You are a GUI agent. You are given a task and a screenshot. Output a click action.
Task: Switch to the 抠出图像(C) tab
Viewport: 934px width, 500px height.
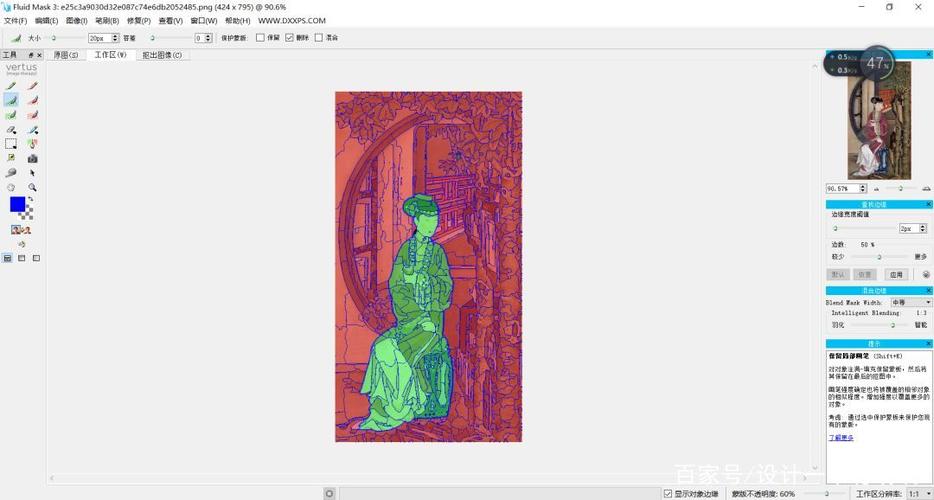pos(162,55)
